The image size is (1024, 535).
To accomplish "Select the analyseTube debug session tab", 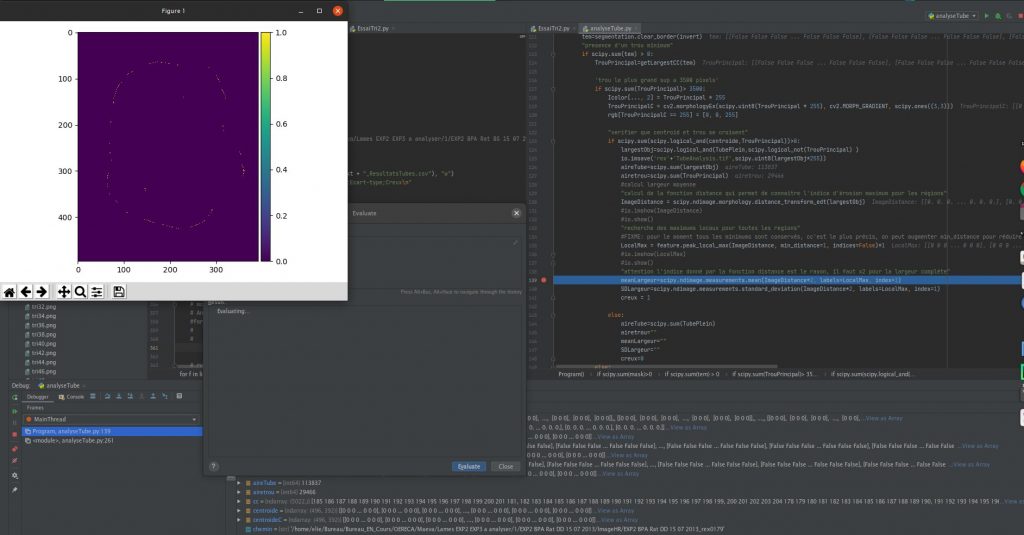I will pyautogui.click(x=63, y=385).
